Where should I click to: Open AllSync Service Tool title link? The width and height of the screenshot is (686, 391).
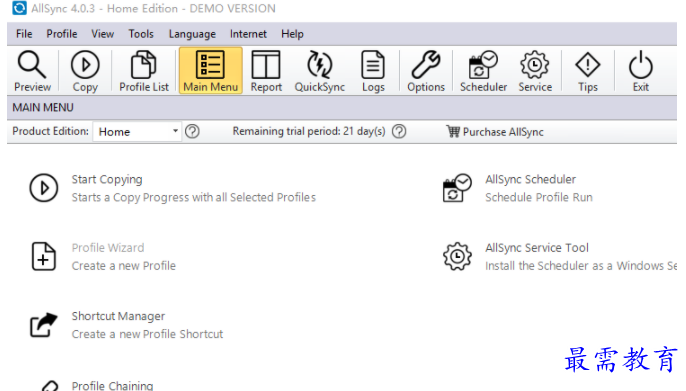[537, 248]
